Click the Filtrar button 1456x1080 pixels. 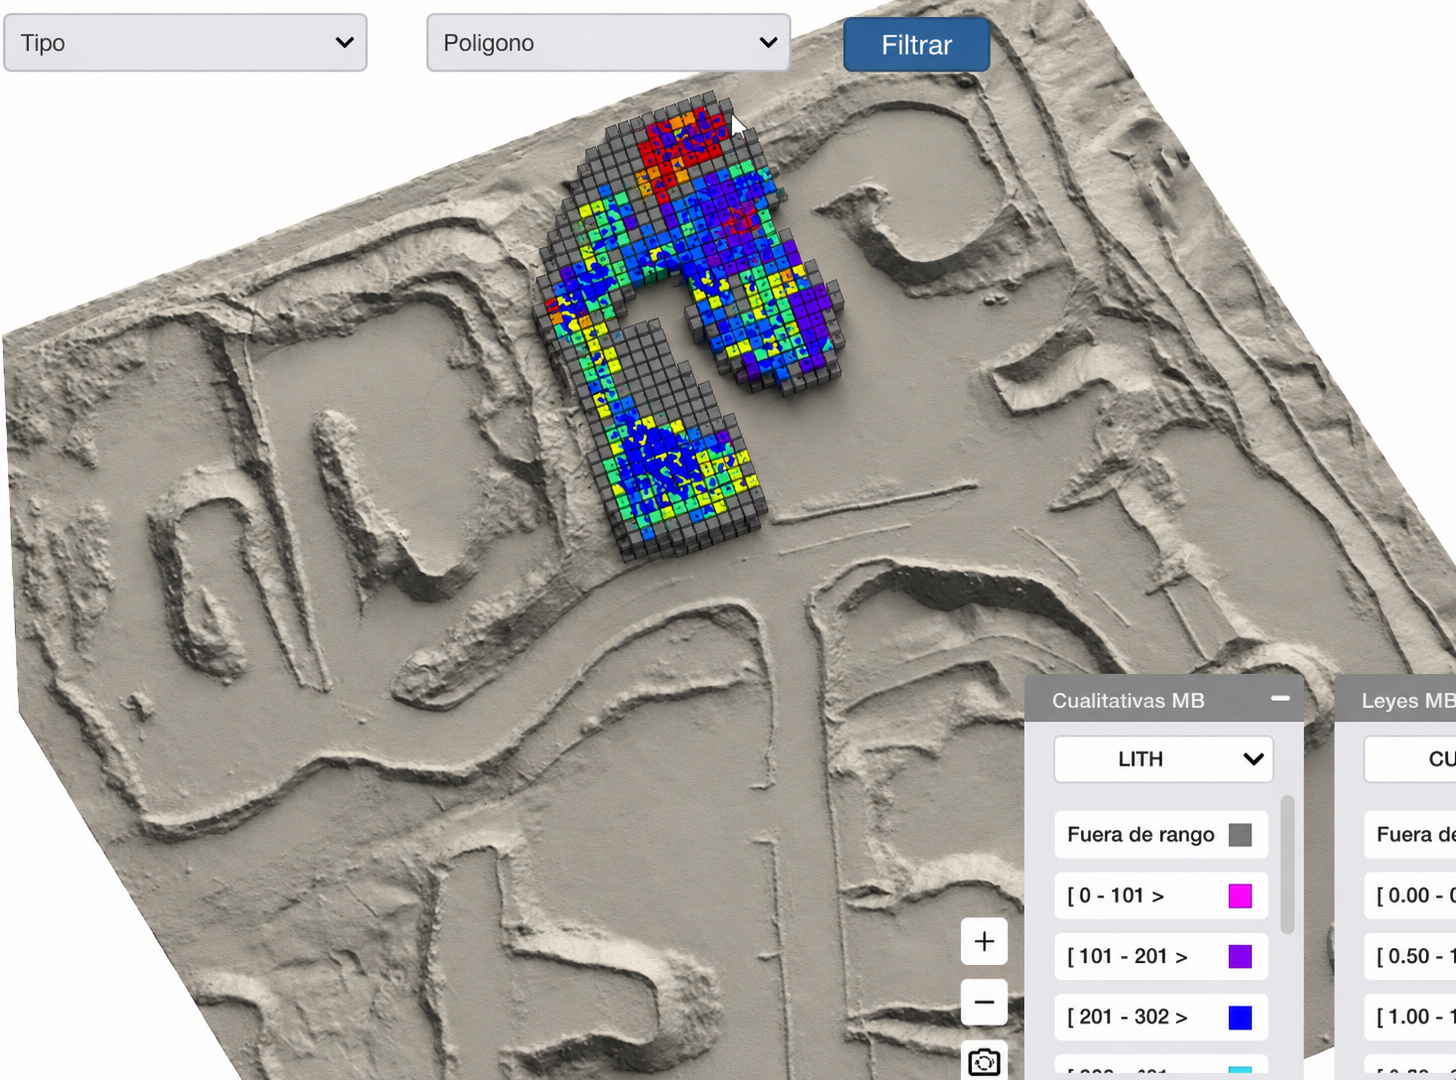coord(916,45)
